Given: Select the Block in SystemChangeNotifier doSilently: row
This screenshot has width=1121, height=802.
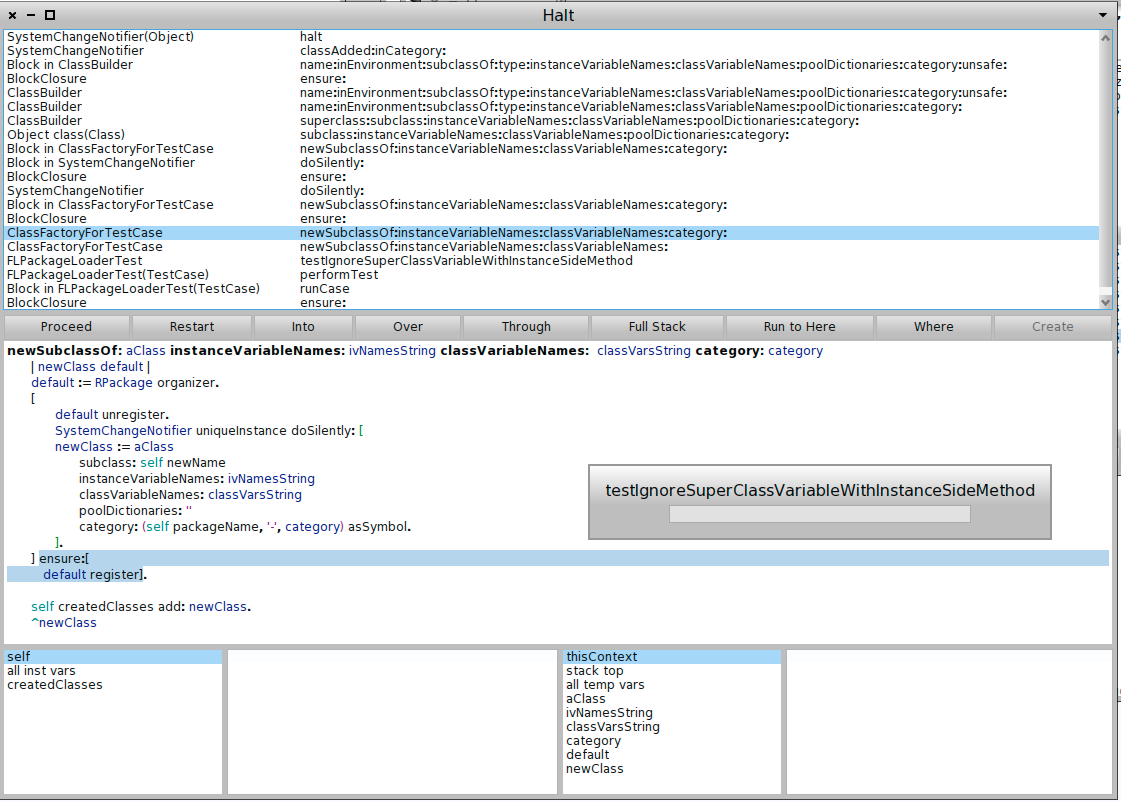Looking at the screenshot, I should pos(552,163).
